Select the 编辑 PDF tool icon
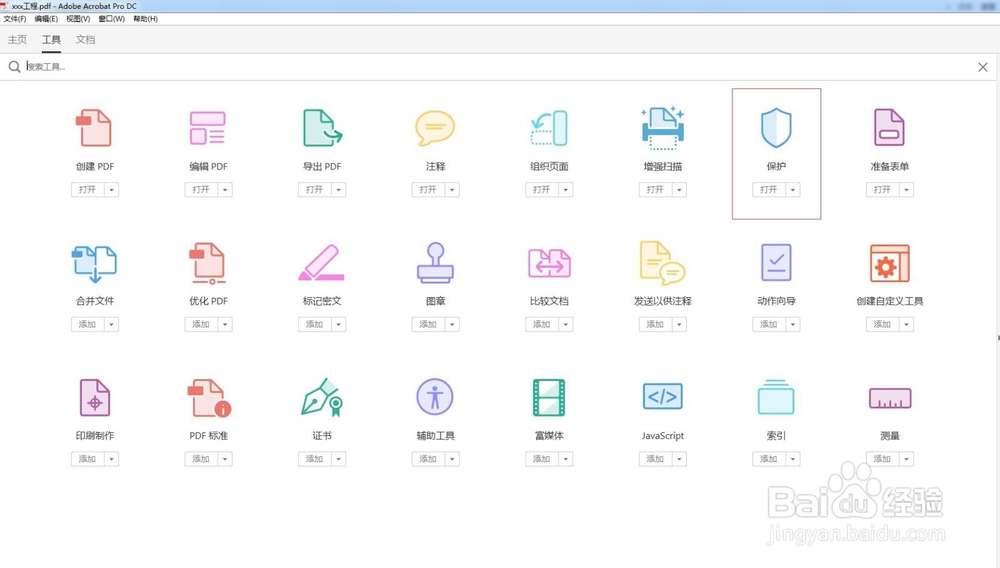This screenshot has width=1000, height=568. pos(207,128)
